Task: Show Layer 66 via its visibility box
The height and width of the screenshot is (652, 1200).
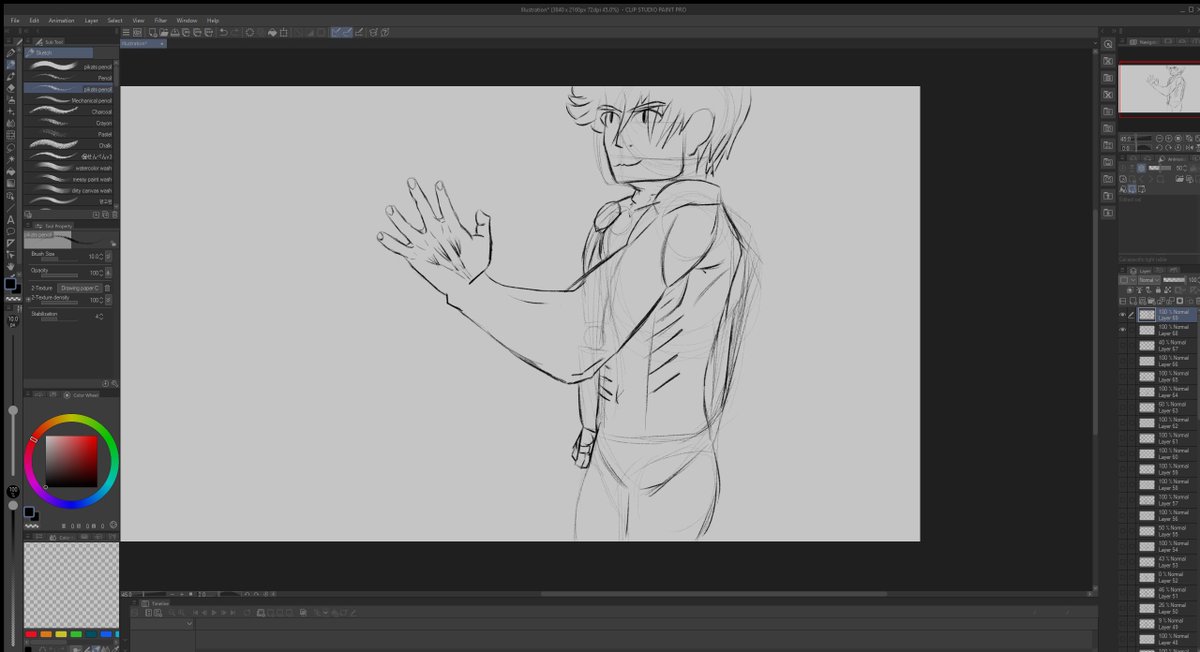Action: point(1122,360)
